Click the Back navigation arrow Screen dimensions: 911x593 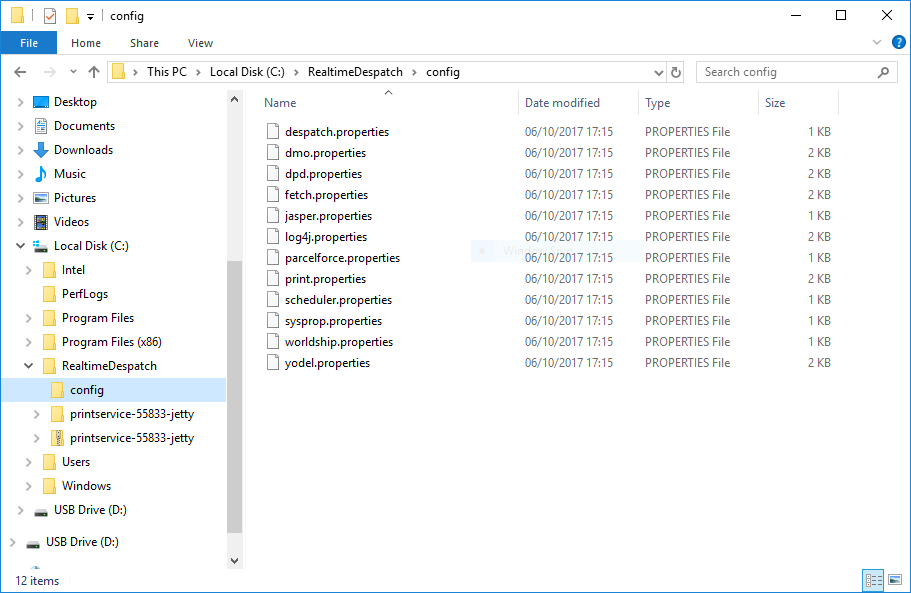[x=20, y=71]
